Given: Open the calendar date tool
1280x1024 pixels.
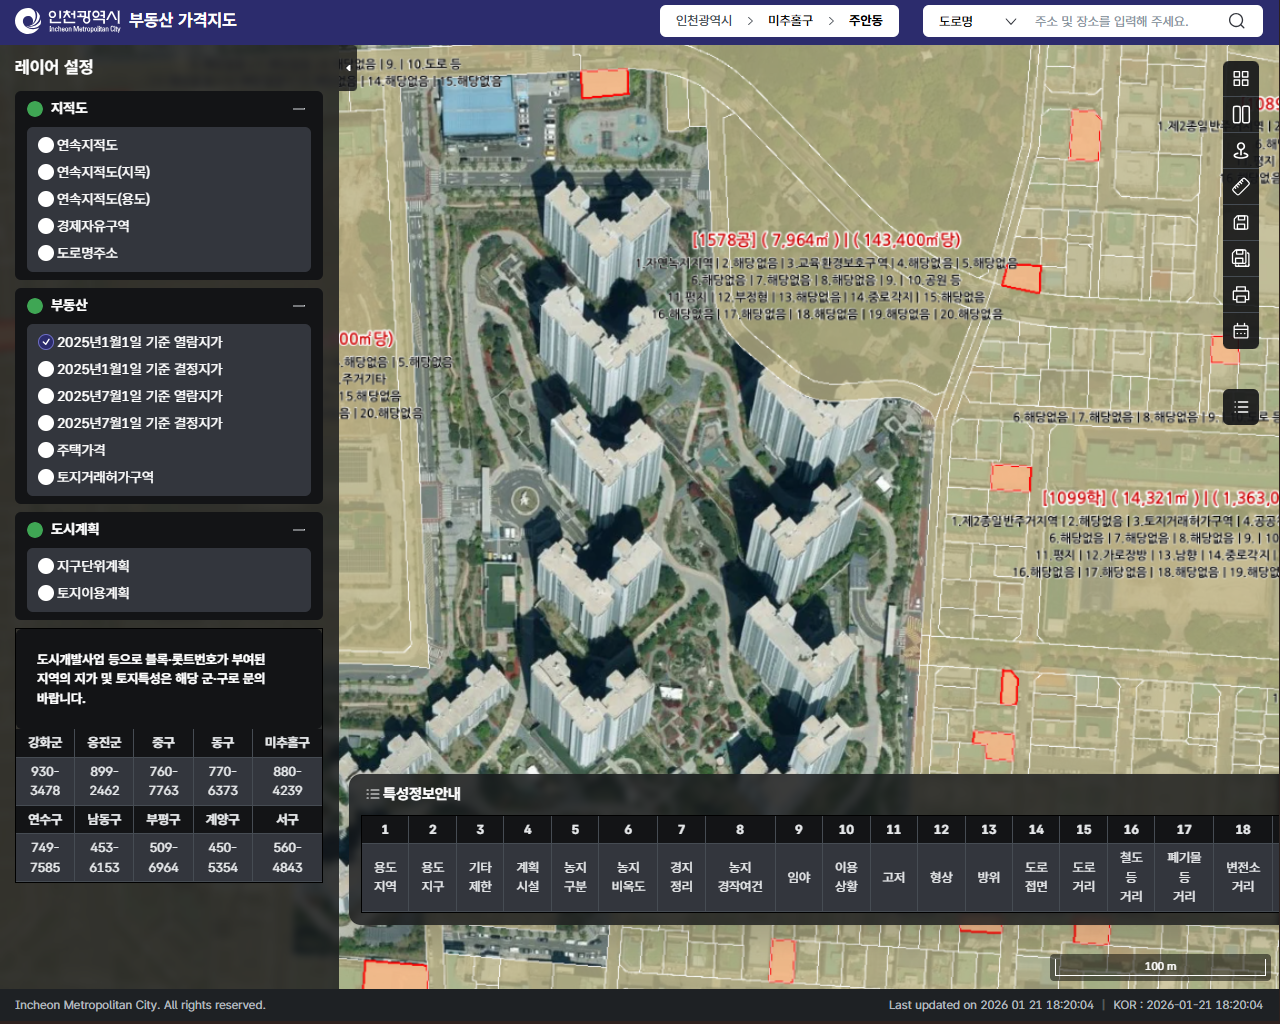Looking at the screenshot, I should (x=1241, y=331).
